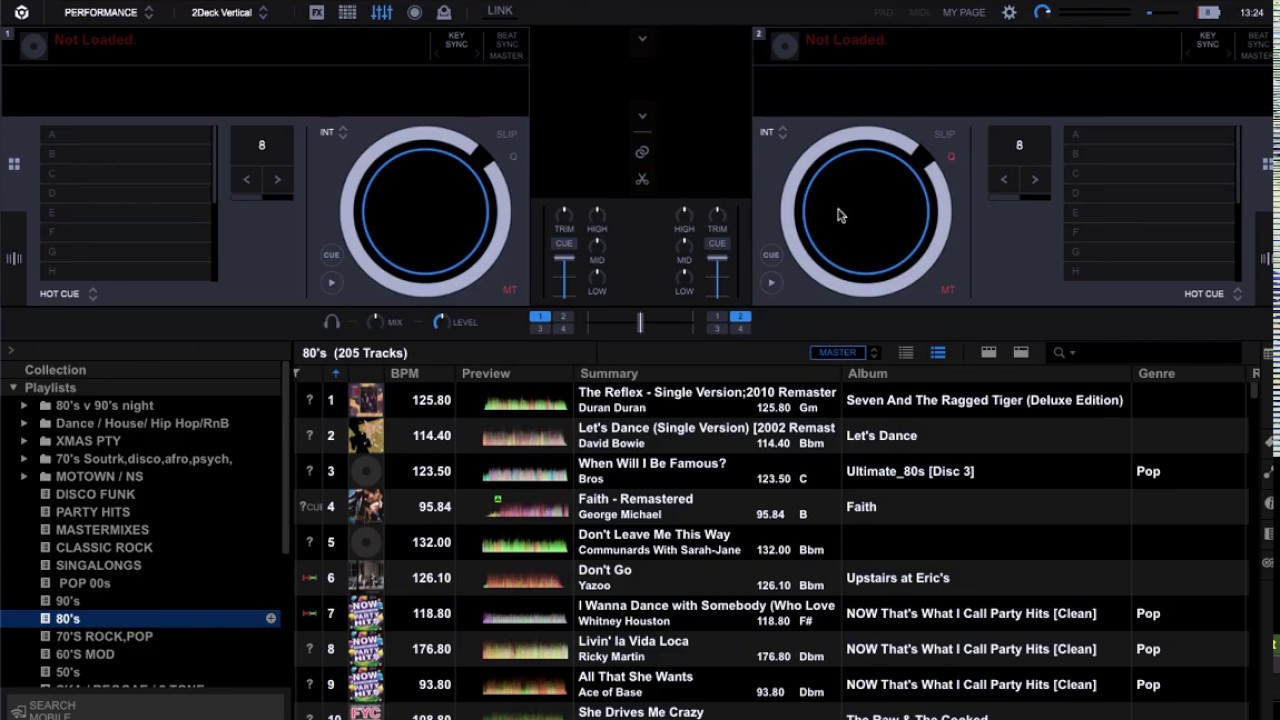Open deck 1 INT mode selector
The height and width of the screenshot is (720, 1280).
click(334, 132)
